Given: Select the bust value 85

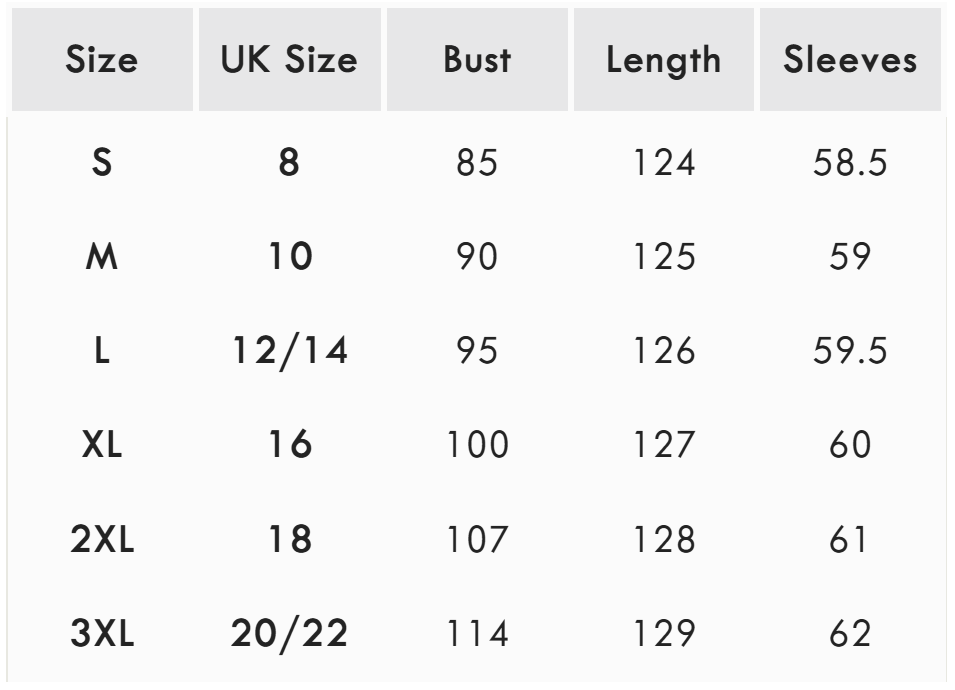Looking at the screenshot, I should point(477,163).
